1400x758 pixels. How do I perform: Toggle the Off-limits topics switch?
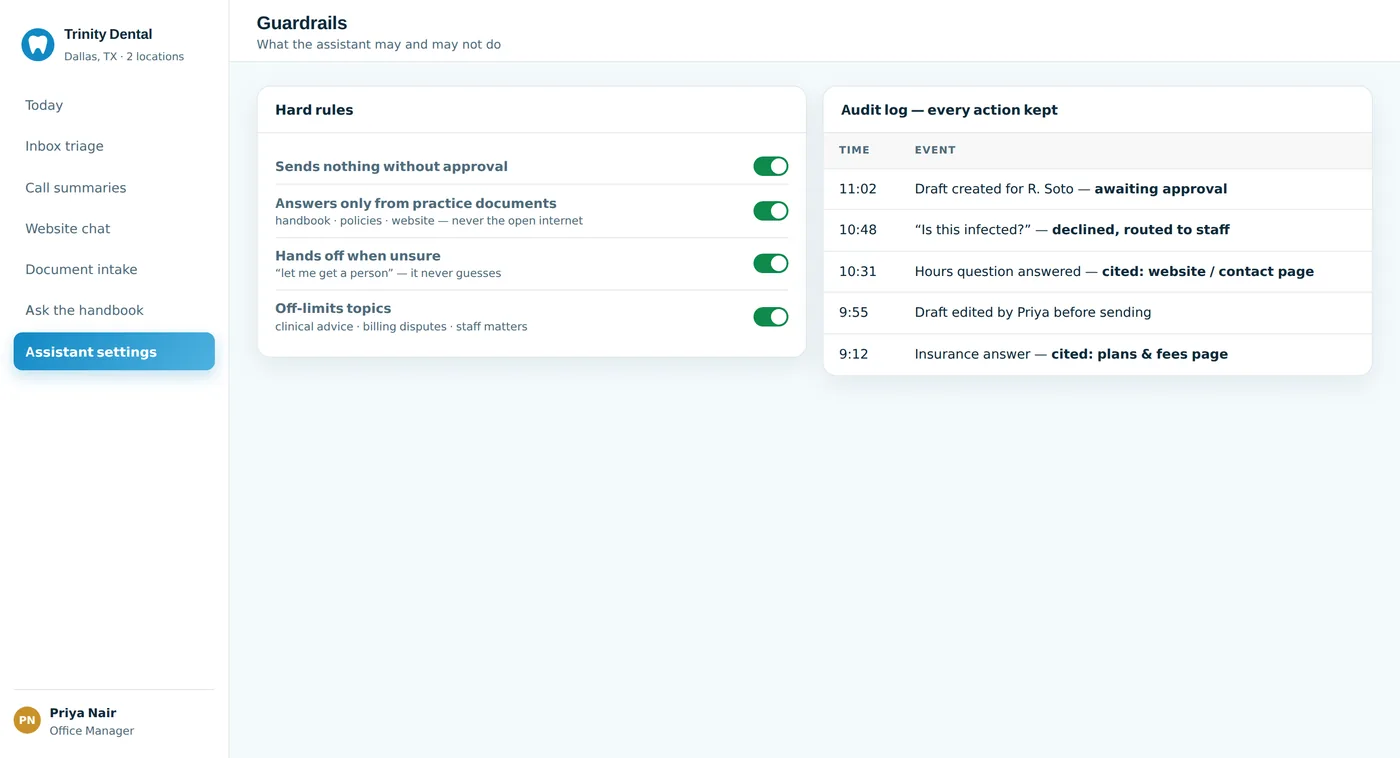click(x=771, y=317)
